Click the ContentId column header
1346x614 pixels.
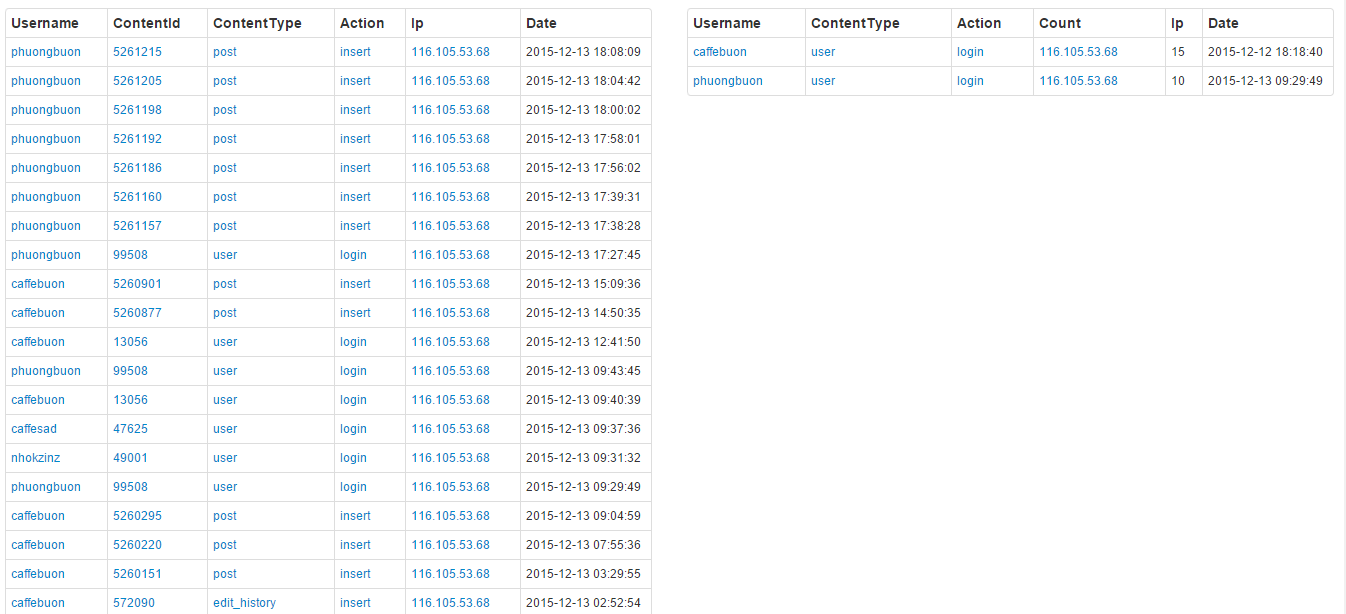[x=147, y=23]
